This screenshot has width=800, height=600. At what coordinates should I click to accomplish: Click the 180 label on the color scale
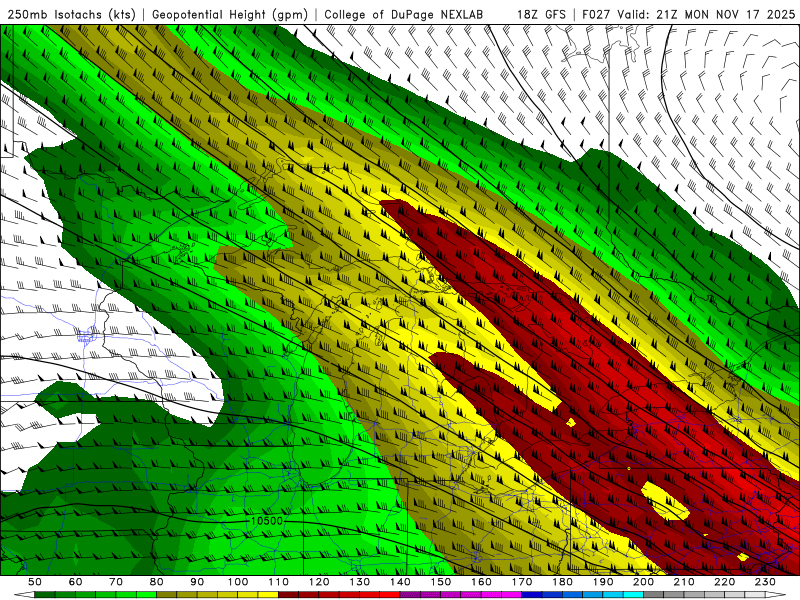(x=562, y=582)
